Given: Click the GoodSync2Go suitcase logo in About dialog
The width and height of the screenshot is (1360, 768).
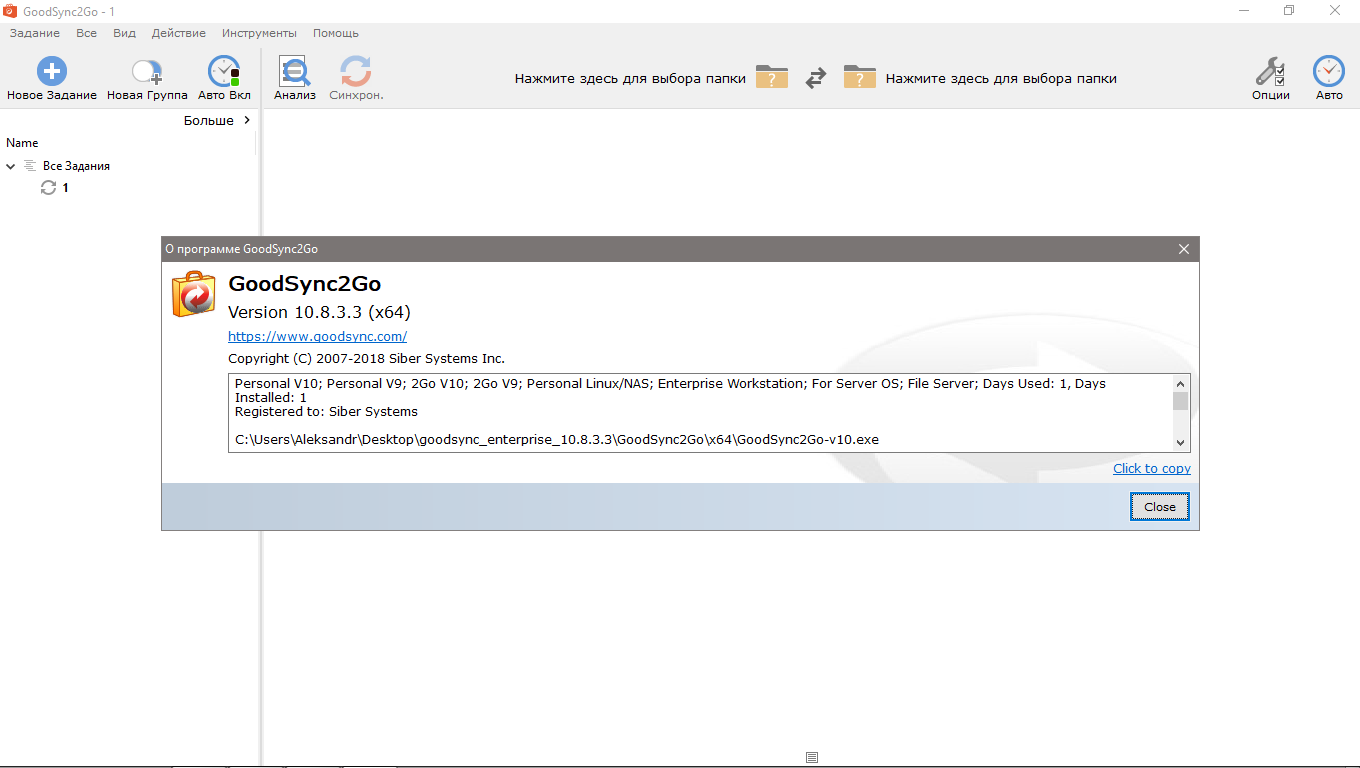Looking at the screenshot, I should (192, 295).
